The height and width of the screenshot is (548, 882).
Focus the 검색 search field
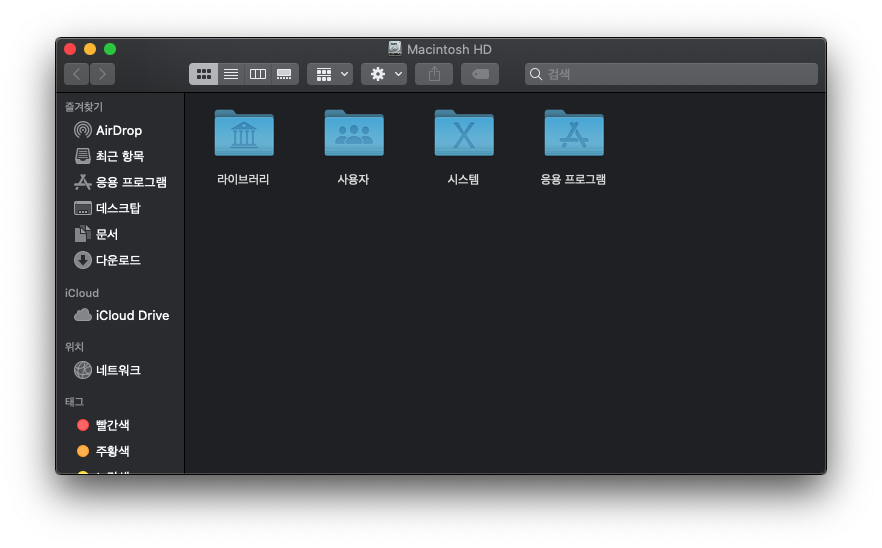[672, 74]
